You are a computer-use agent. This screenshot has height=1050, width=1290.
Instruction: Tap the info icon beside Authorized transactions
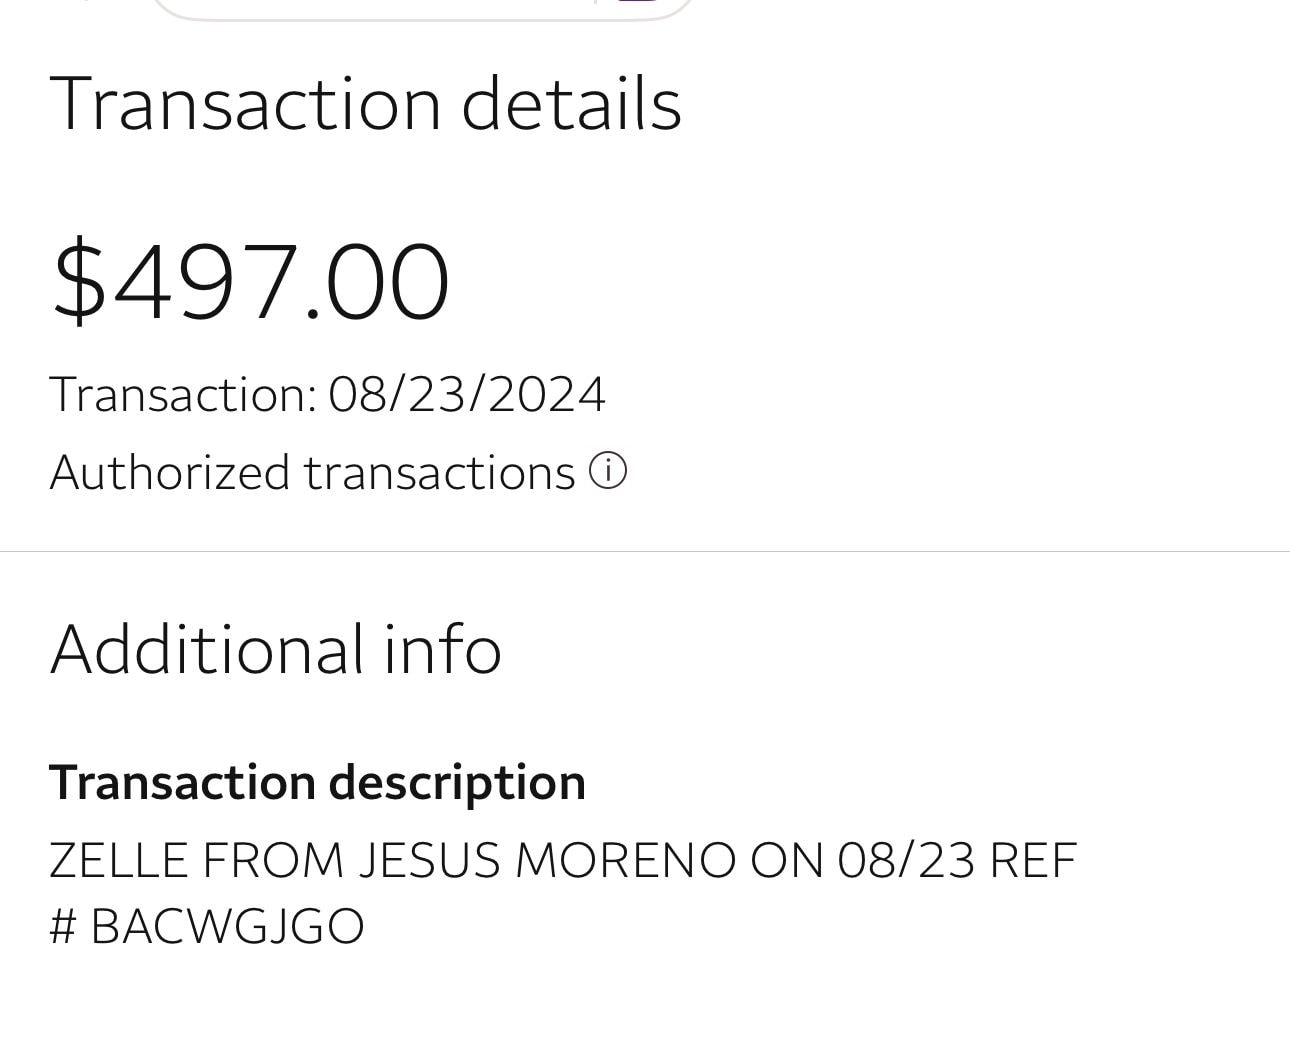tap(607, 471)
